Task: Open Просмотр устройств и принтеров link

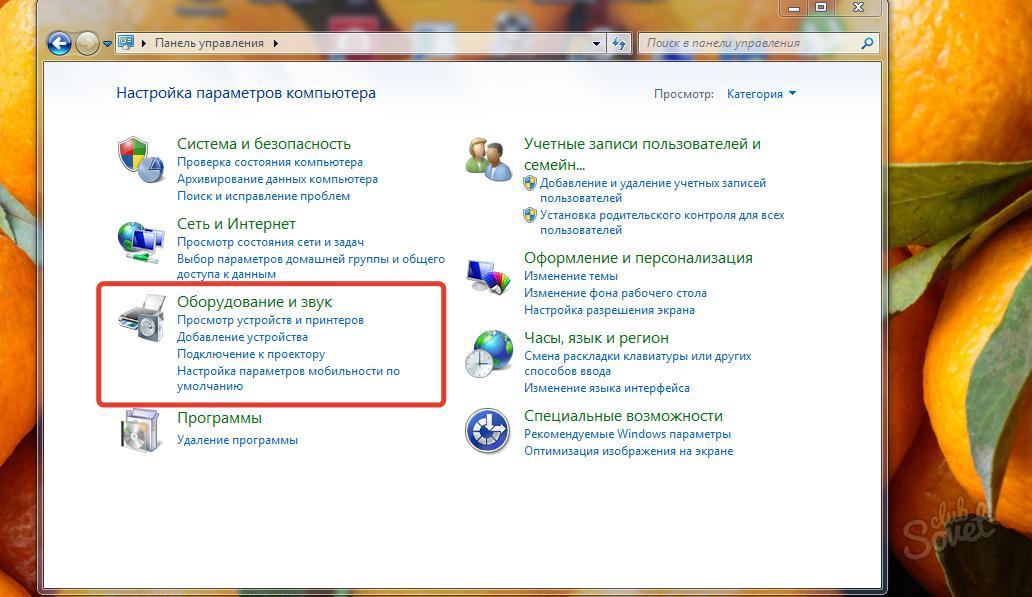Action: pyautogui.click(x=270, y=320)
